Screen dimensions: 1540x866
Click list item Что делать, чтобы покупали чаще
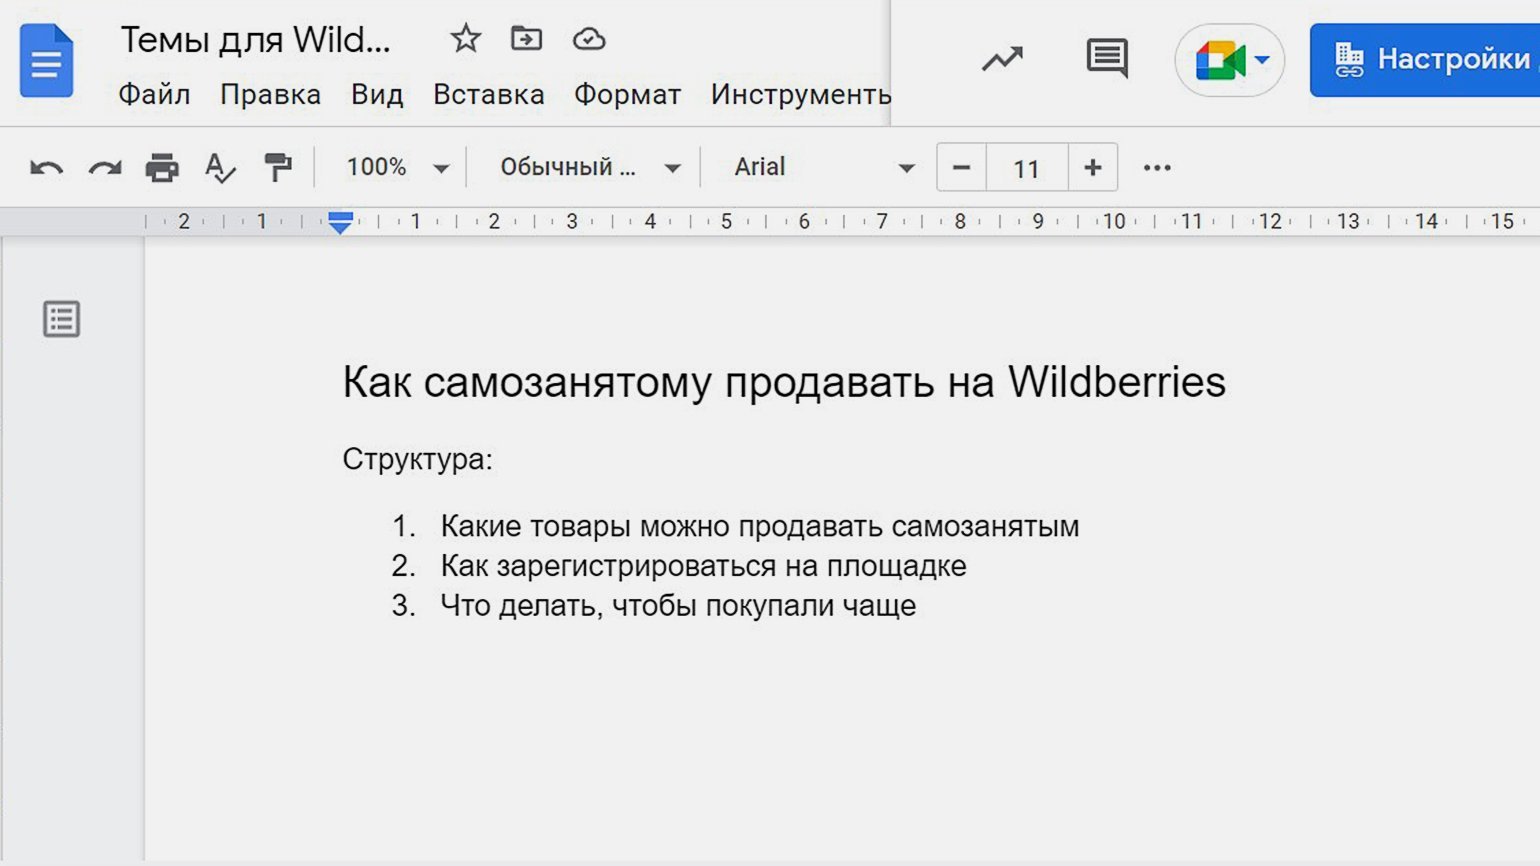tap(678, 606)
